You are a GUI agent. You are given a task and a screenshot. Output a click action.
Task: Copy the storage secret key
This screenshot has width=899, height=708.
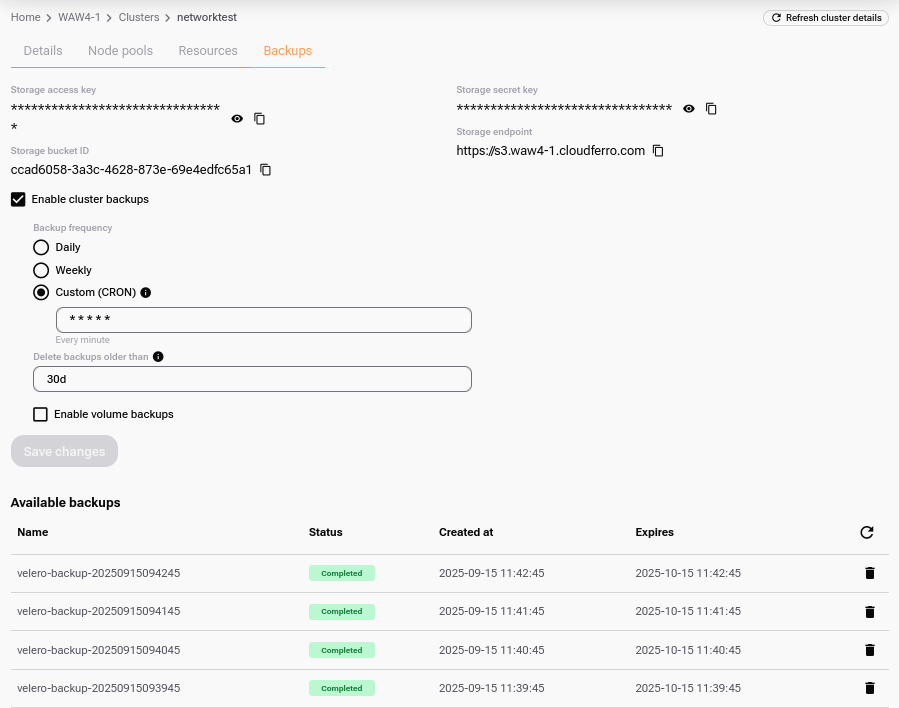pos(712,108)
